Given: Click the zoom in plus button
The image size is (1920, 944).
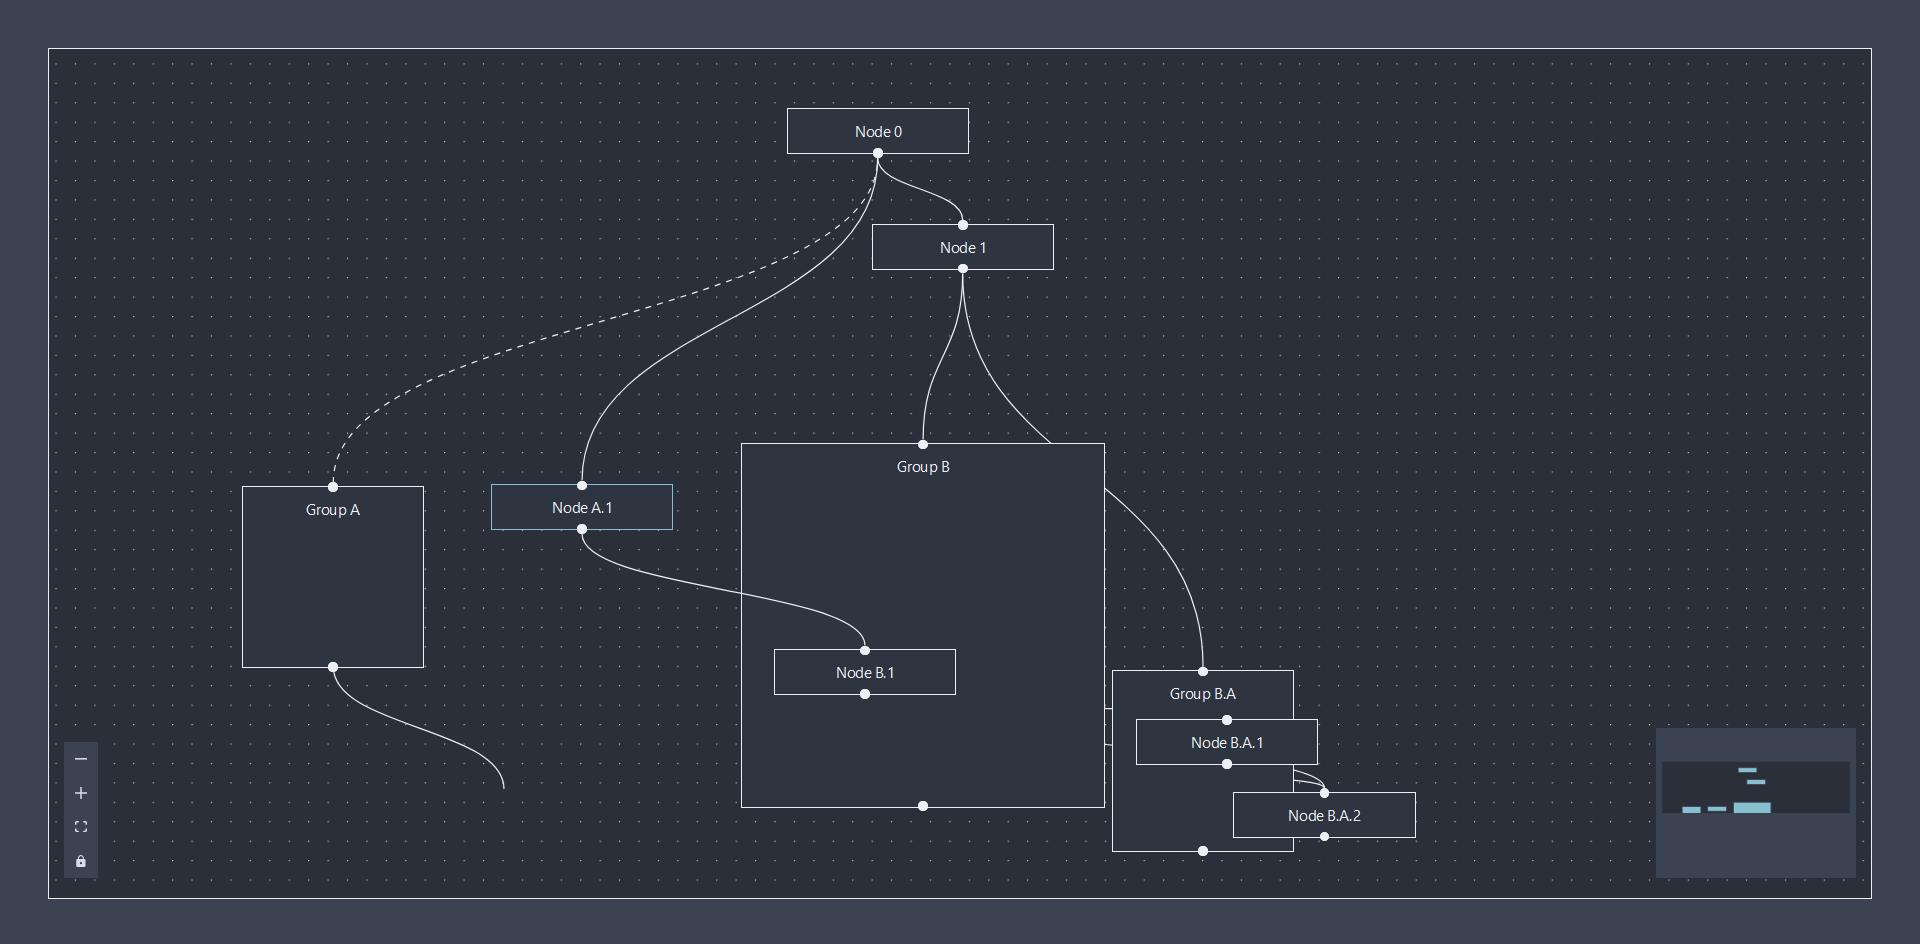Looking at the screenshot, I should click(x=81, y=793).
